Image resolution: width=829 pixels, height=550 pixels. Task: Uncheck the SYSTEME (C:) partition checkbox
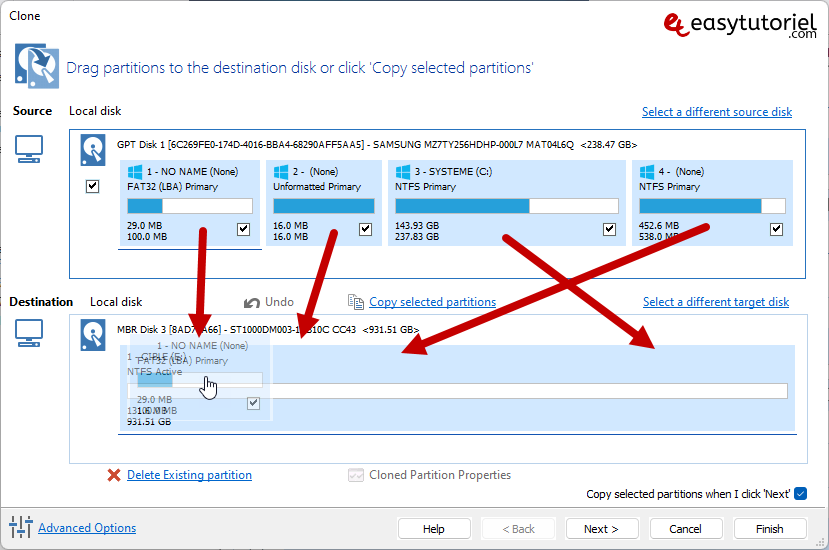click(x=610, y=229)
